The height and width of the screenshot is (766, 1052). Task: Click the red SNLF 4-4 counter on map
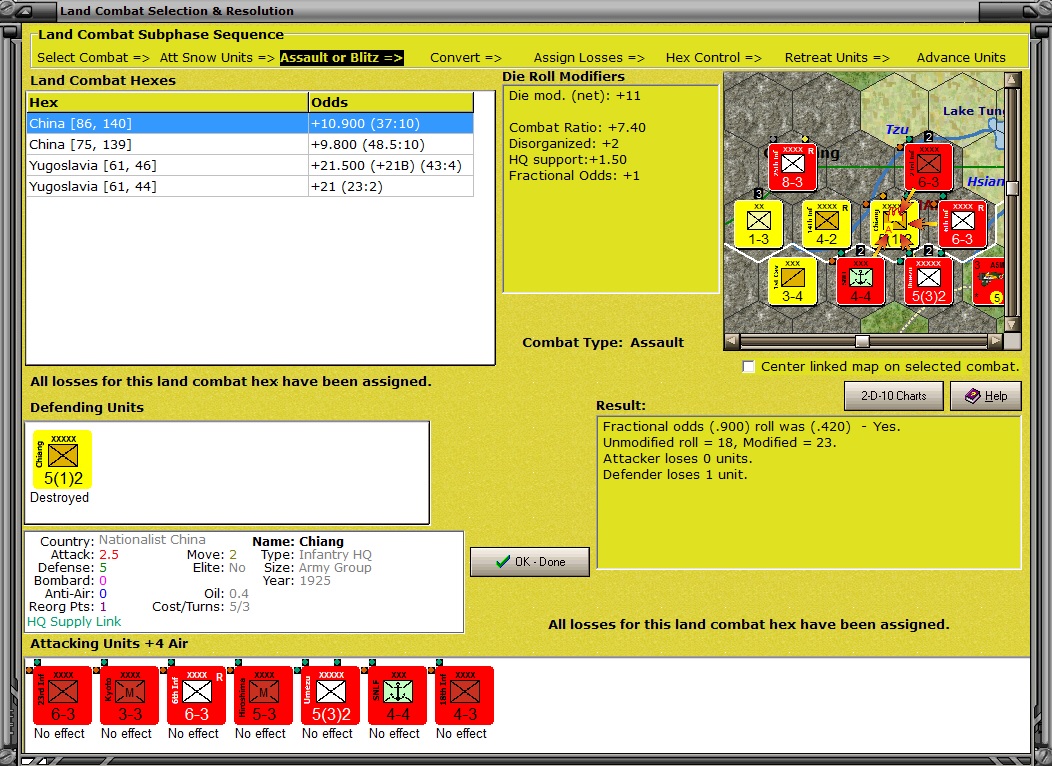tap(861, 281)
